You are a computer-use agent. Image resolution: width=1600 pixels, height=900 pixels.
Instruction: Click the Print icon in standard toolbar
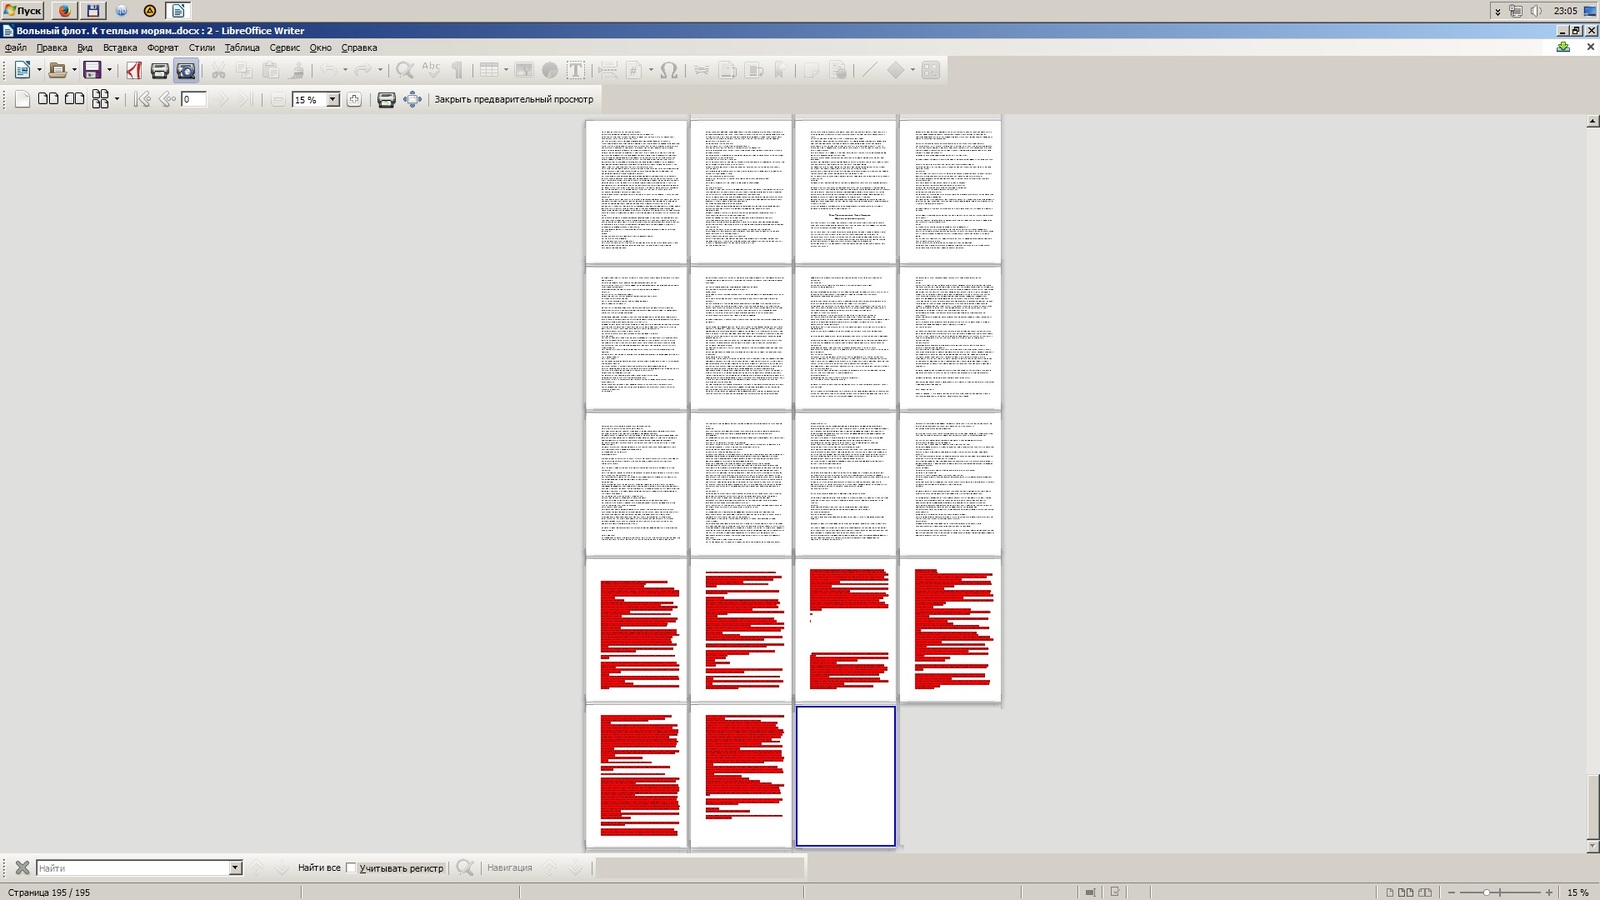coord(159,70)
